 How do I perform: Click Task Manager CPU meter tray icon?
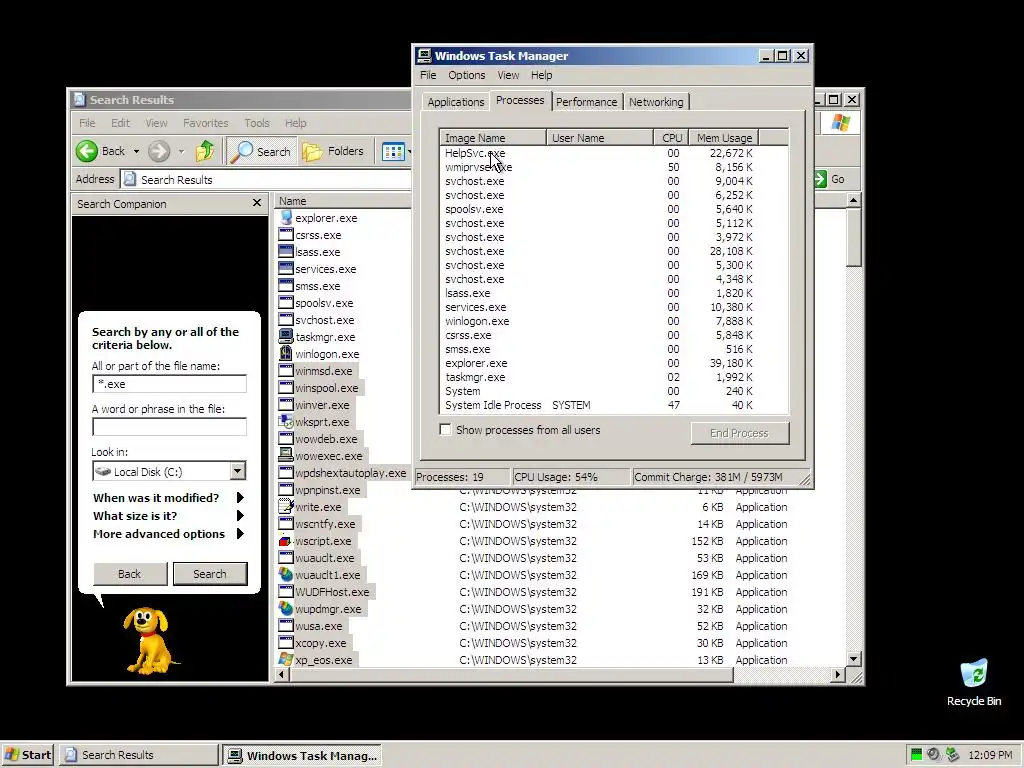pyautogui.click(x=916, y=754)
